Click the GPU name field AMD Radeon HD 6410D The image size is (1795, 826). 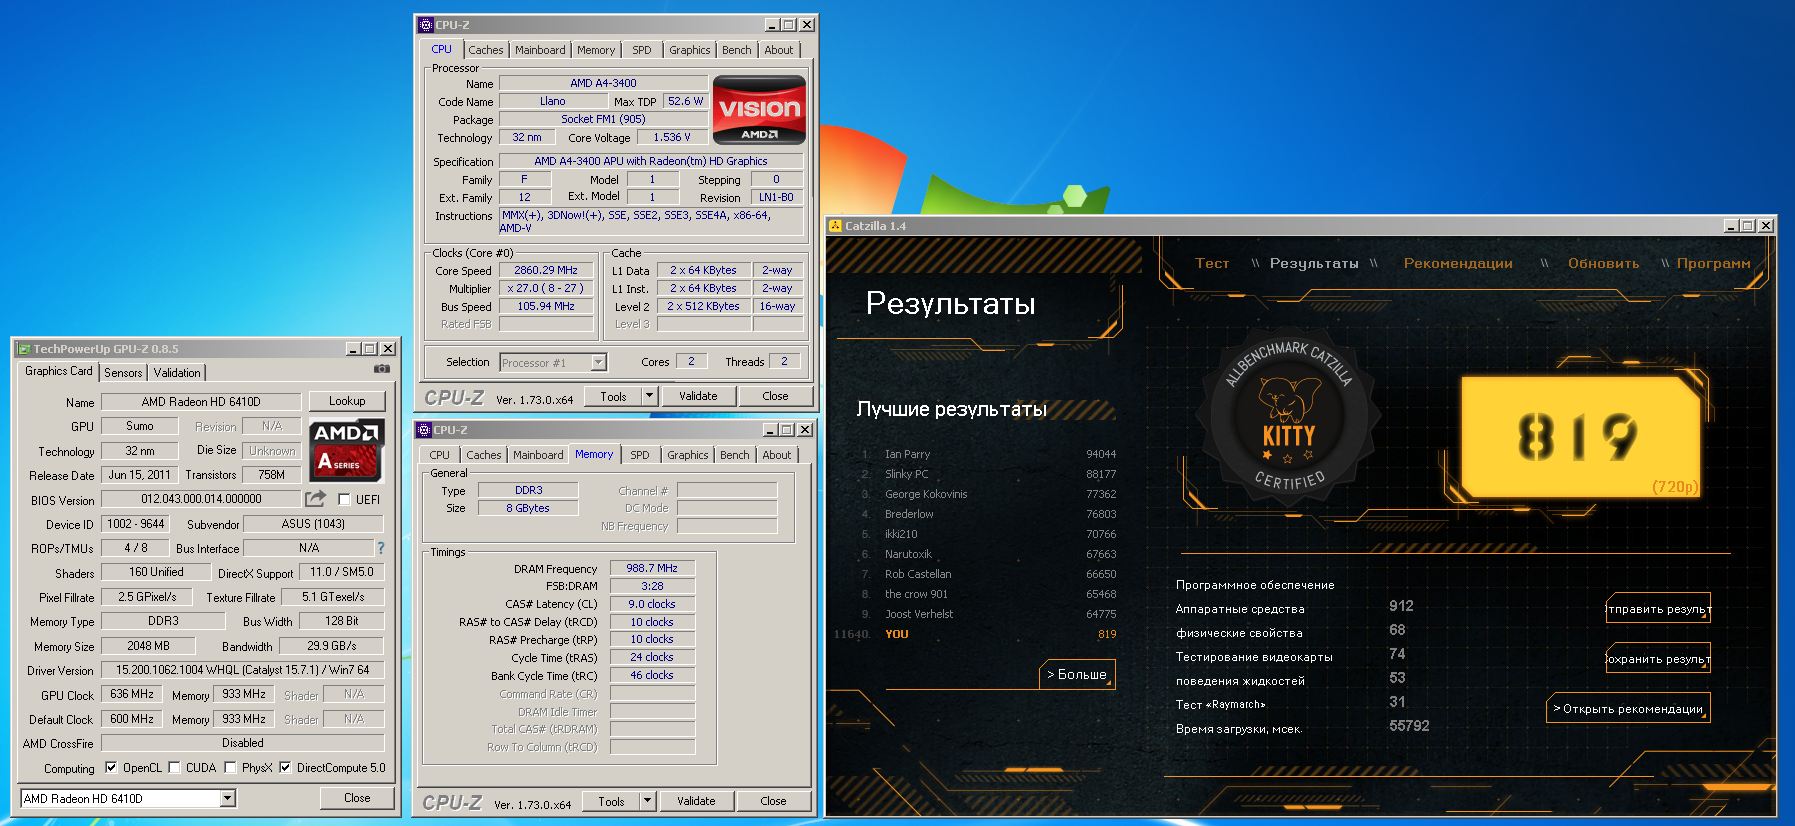click(x=201, y=401)
